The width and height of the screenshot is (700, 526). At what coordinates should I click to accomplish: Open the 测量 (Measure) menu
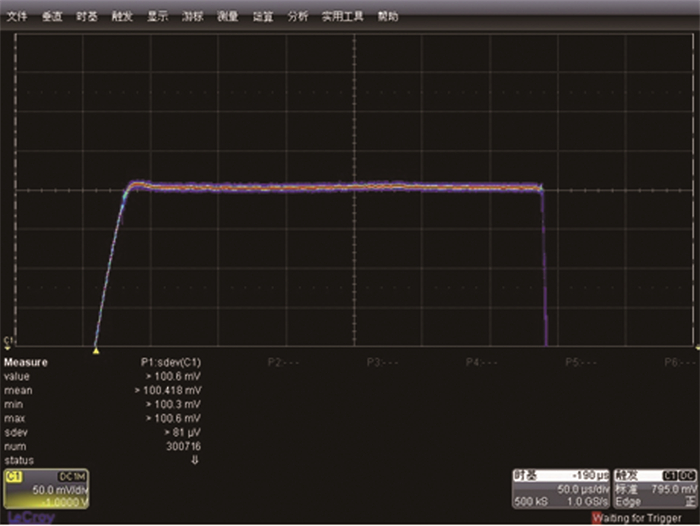click(227, 18)
